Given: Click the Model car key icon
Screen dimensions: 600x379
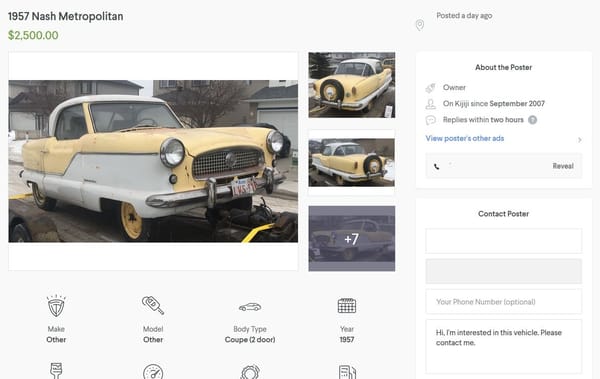Looking at the screenshot, I should pos(153,305).
